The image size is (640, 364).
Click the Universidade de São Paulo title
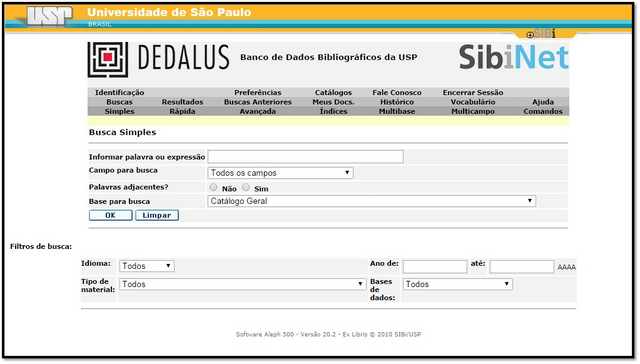pos(169,13)
